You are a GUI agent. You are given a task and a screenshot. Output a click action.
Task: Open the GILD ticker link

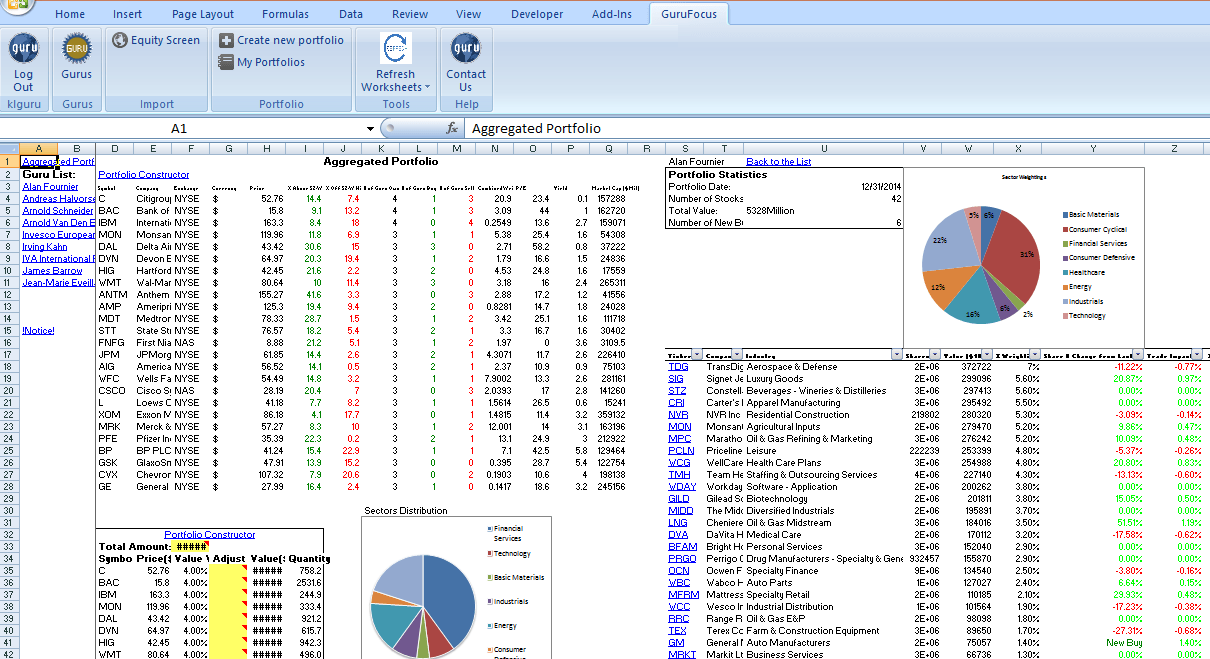pos(678,498)
